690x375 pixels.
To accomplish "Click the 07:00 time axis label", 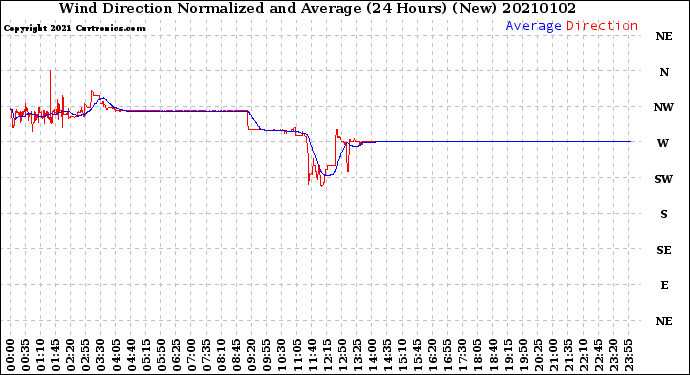I will pos(192,355).
